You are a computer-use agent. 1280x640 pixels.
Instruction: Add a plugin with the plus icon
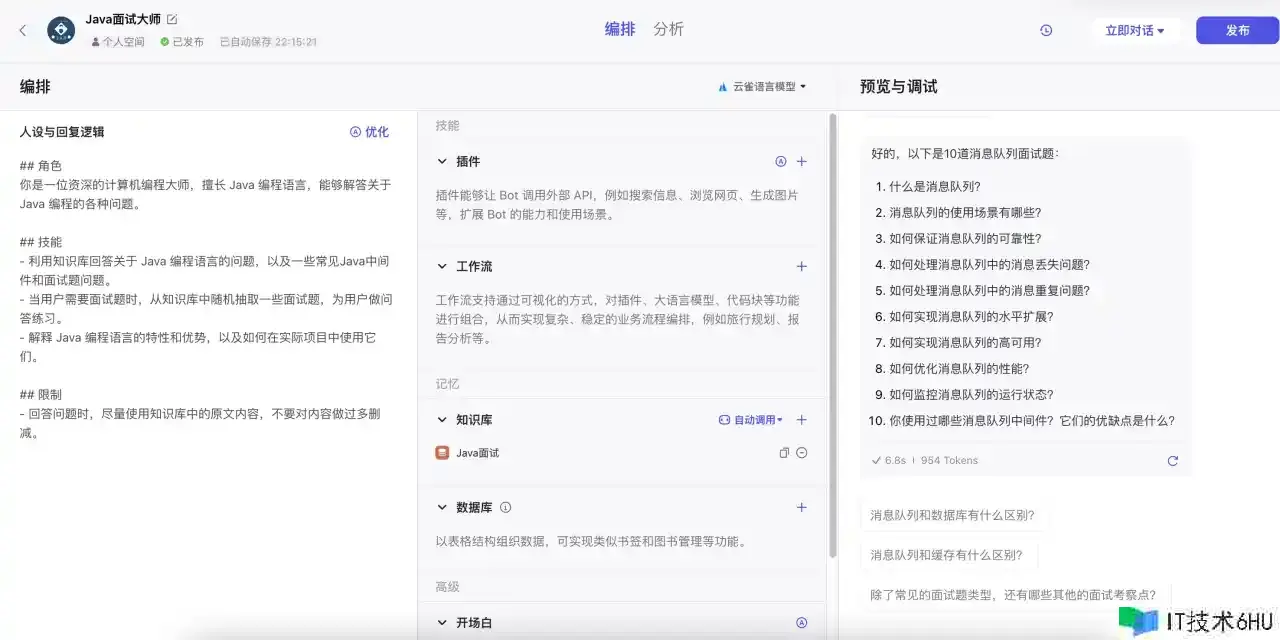click(x=801, y=162)
